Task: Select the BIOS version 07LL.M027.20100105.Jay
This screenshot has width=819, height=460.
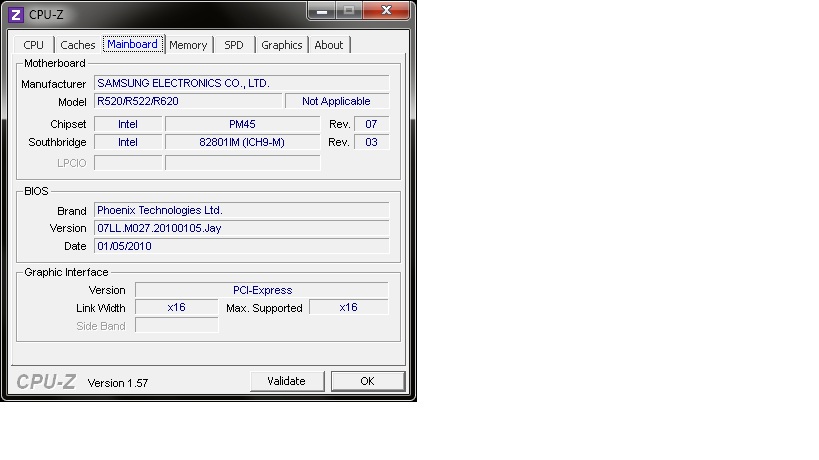Action: (241, 228)
